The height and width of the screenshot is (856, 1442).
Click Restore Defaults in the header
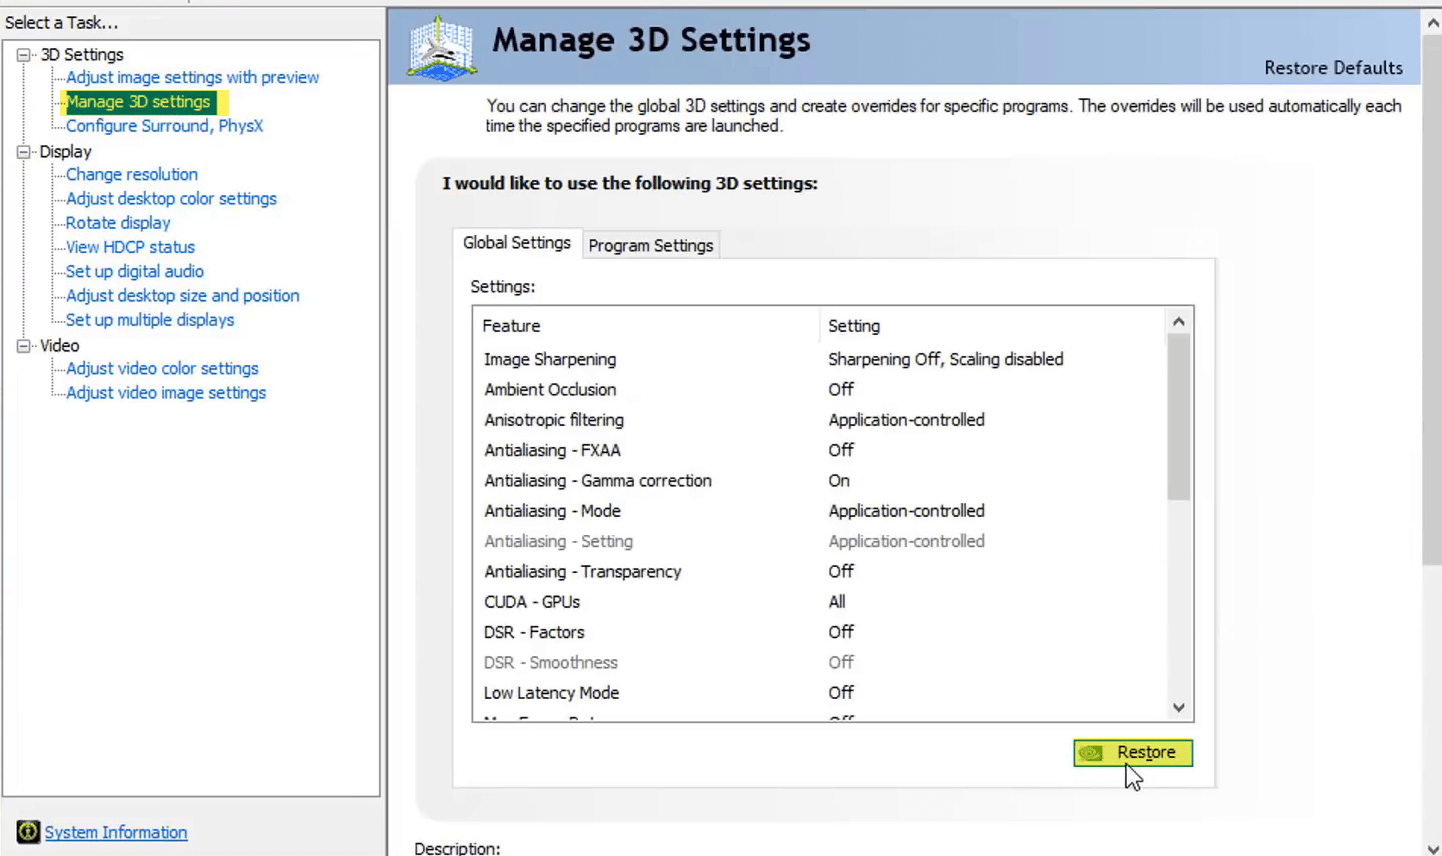click(x=1333, y=68)
